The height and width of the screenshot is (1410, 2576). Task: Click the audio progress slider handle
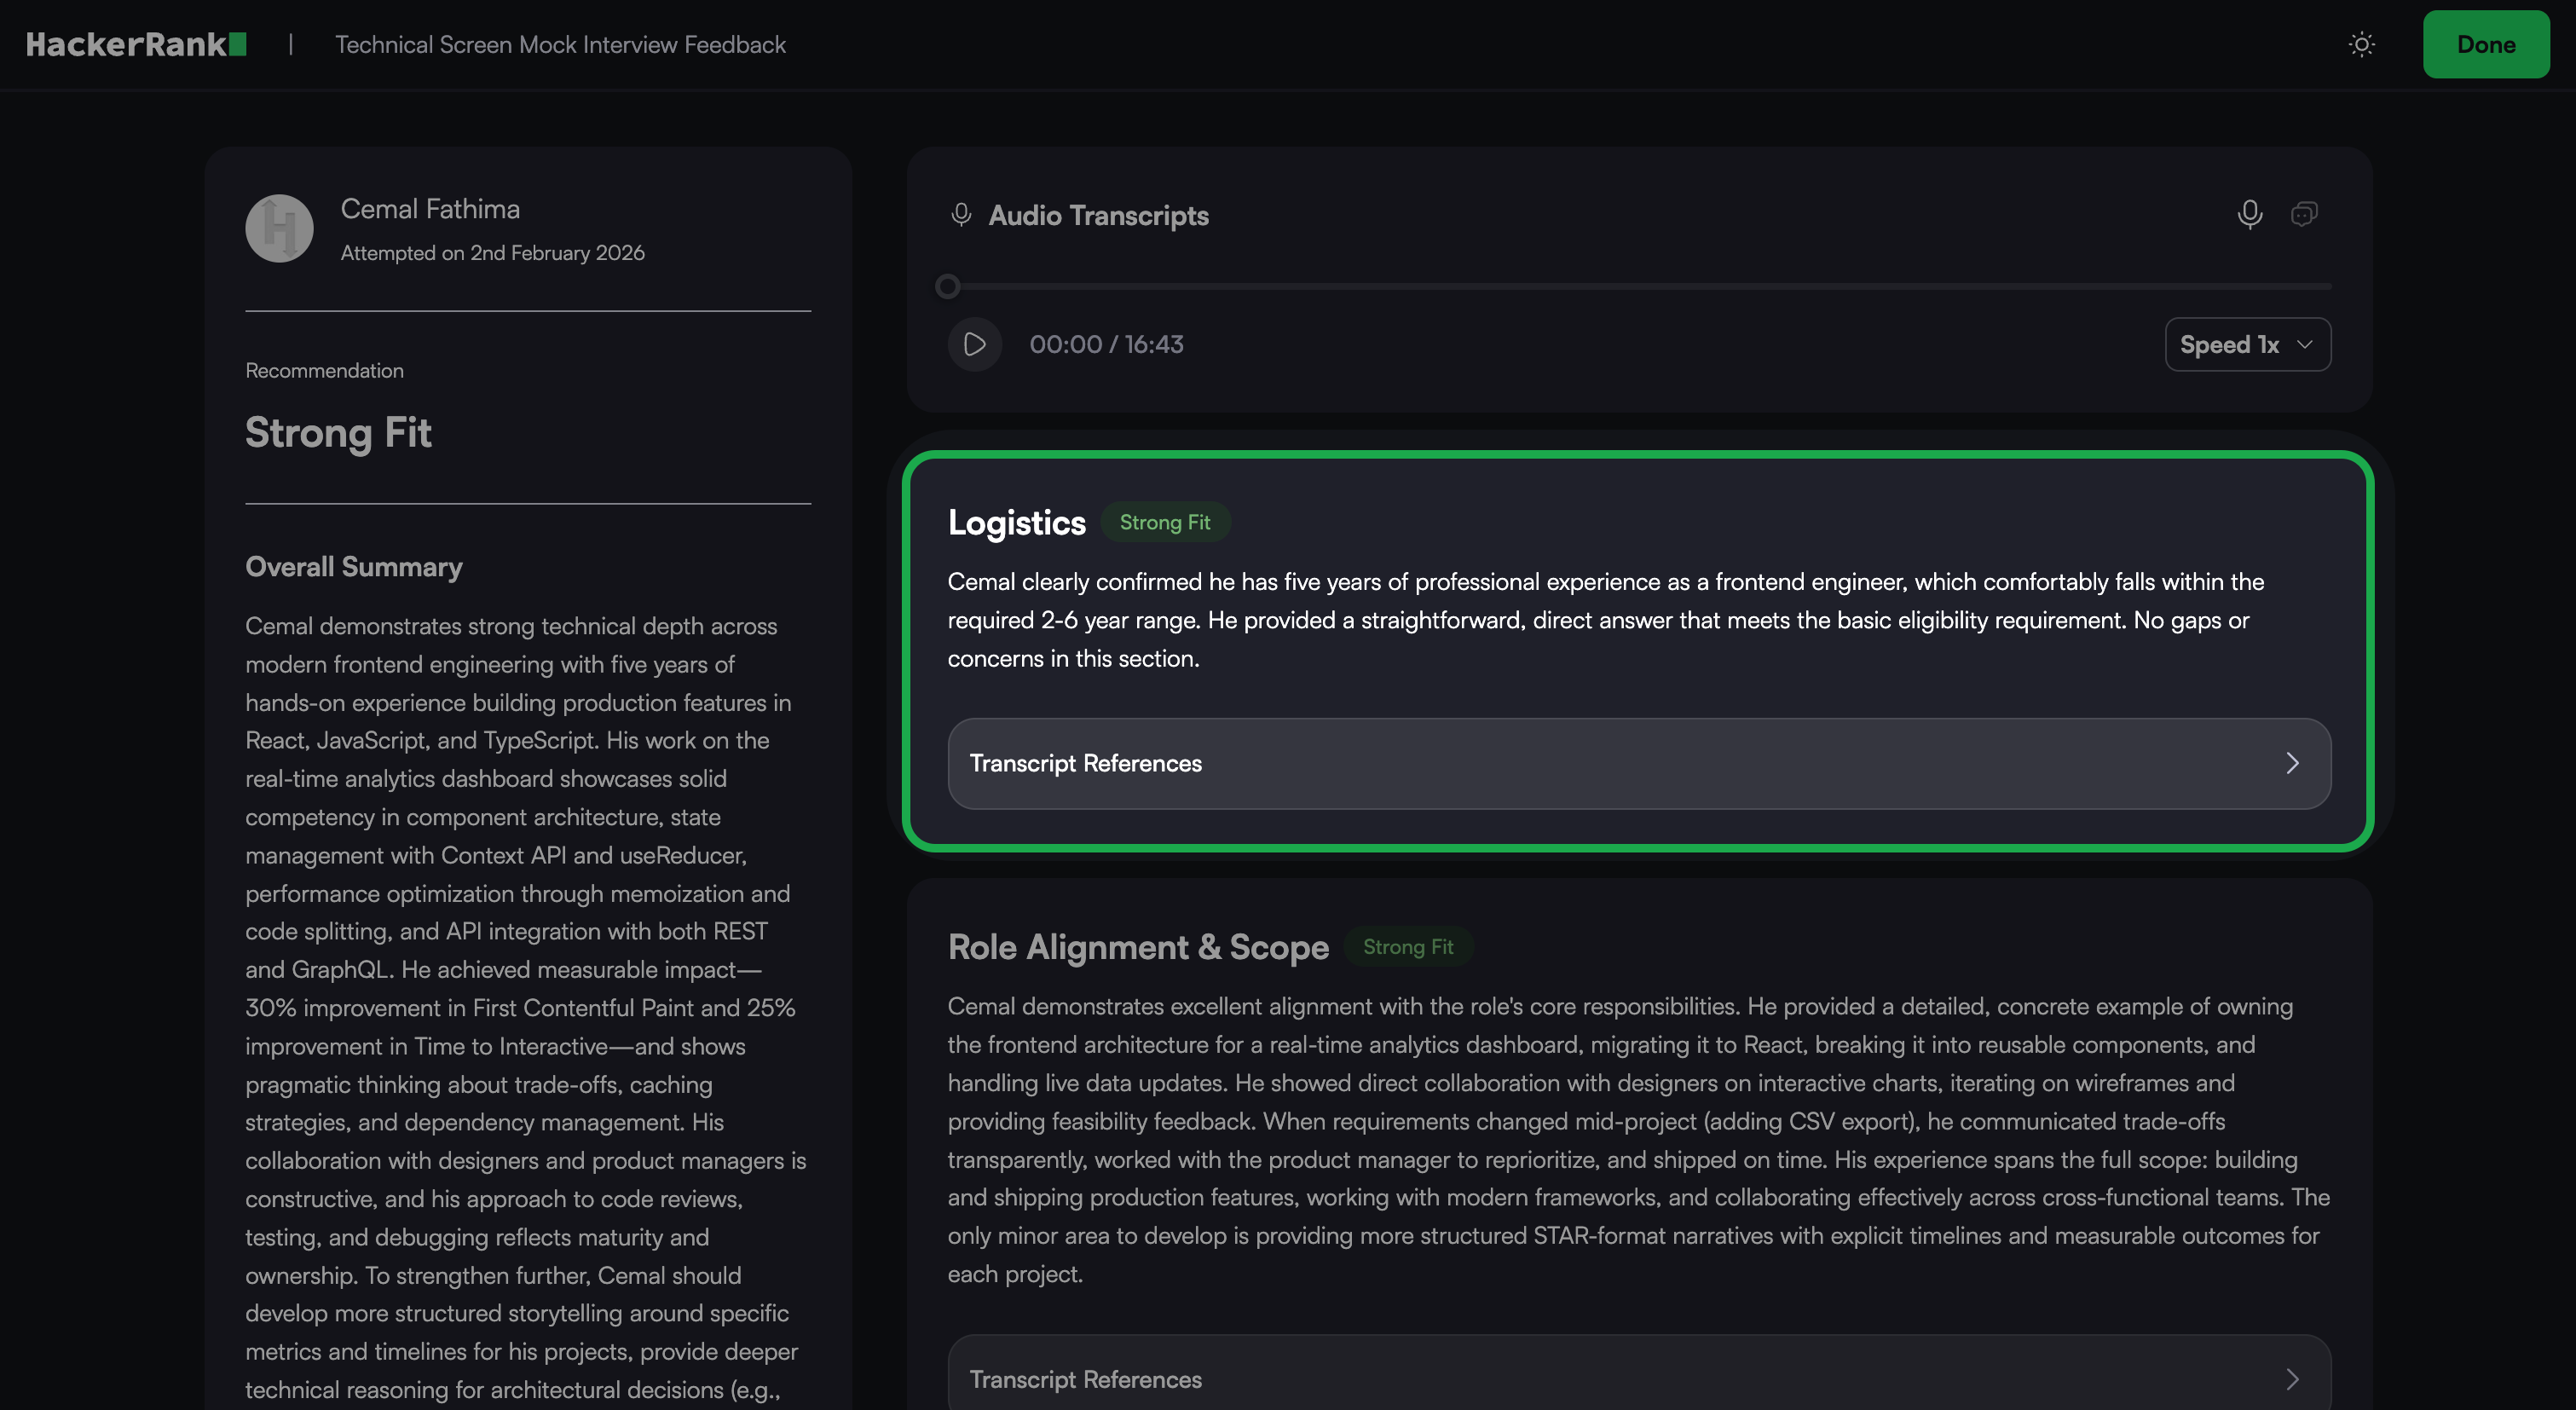coord(947,287)
